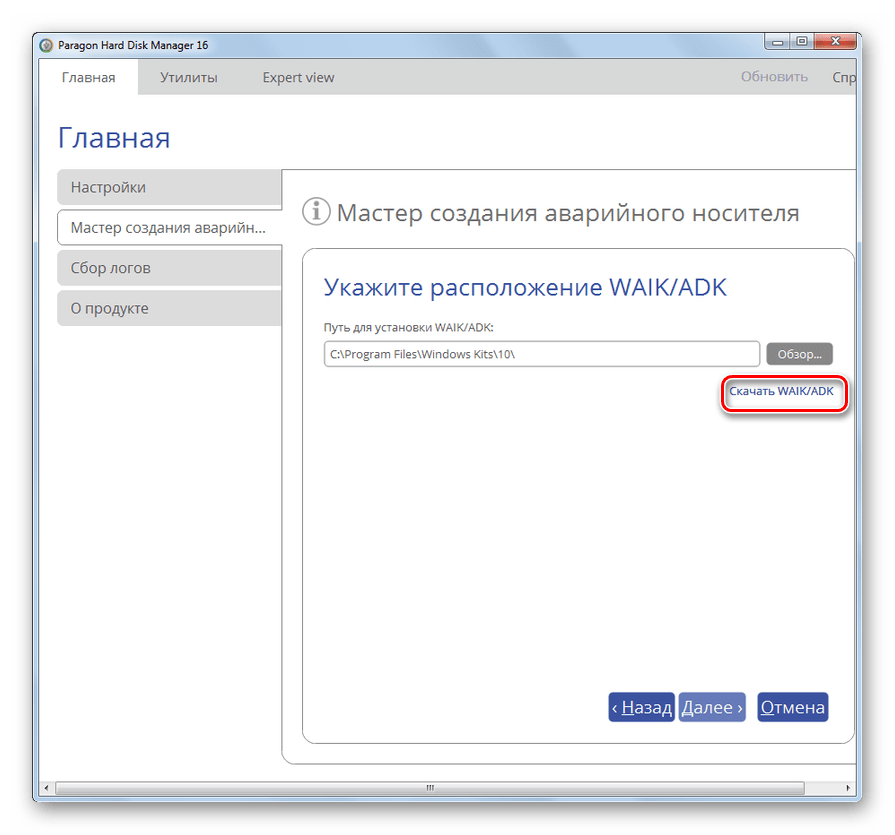Image resolution: width=895 pixels, height=835 pixels.
Task: Click the WAIK/ADK installation path field
Action: 541,354
